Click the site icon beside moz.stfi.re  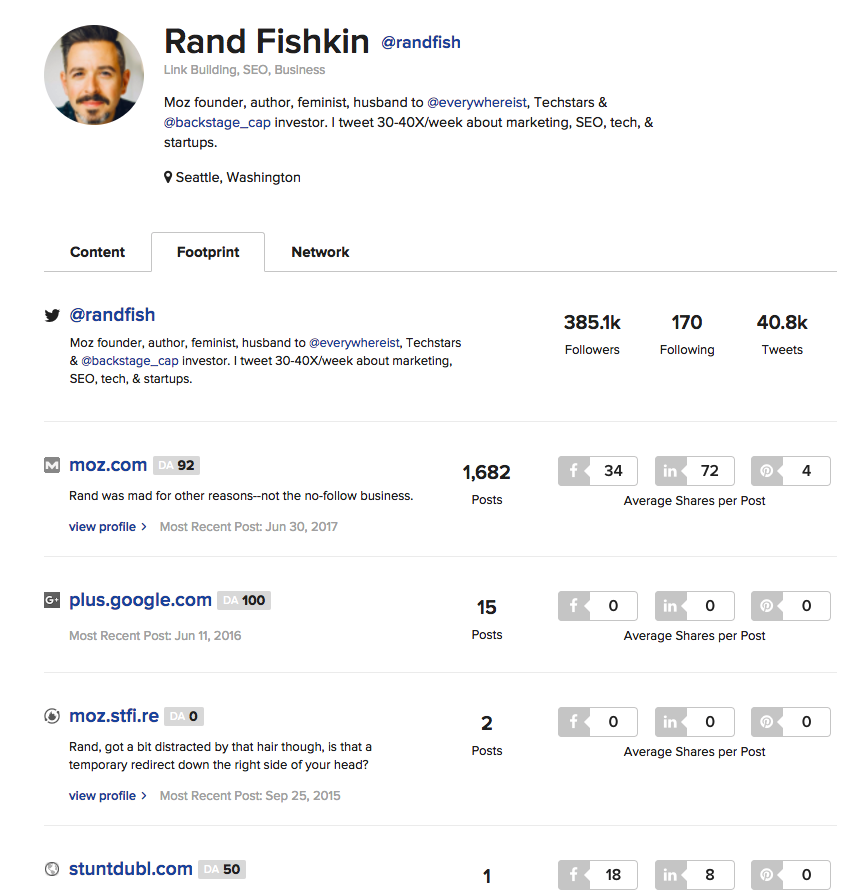pyautogui.click(x=52, y=716)
